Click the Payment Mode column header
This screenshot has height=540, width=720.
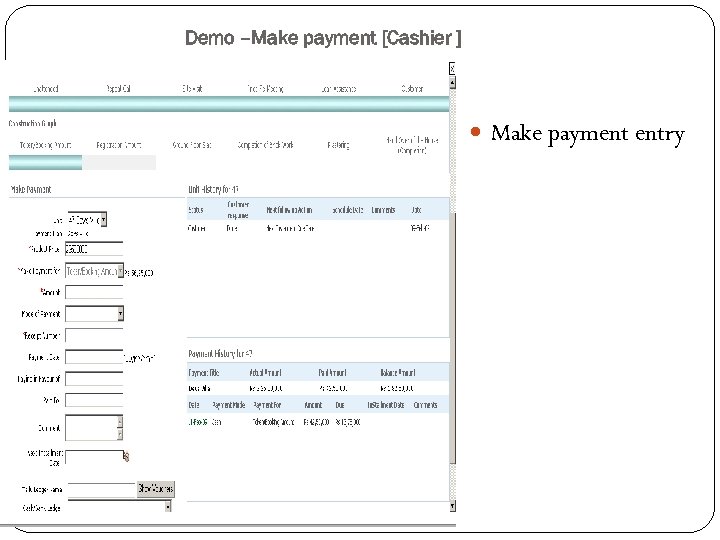[x=229, y=405]
